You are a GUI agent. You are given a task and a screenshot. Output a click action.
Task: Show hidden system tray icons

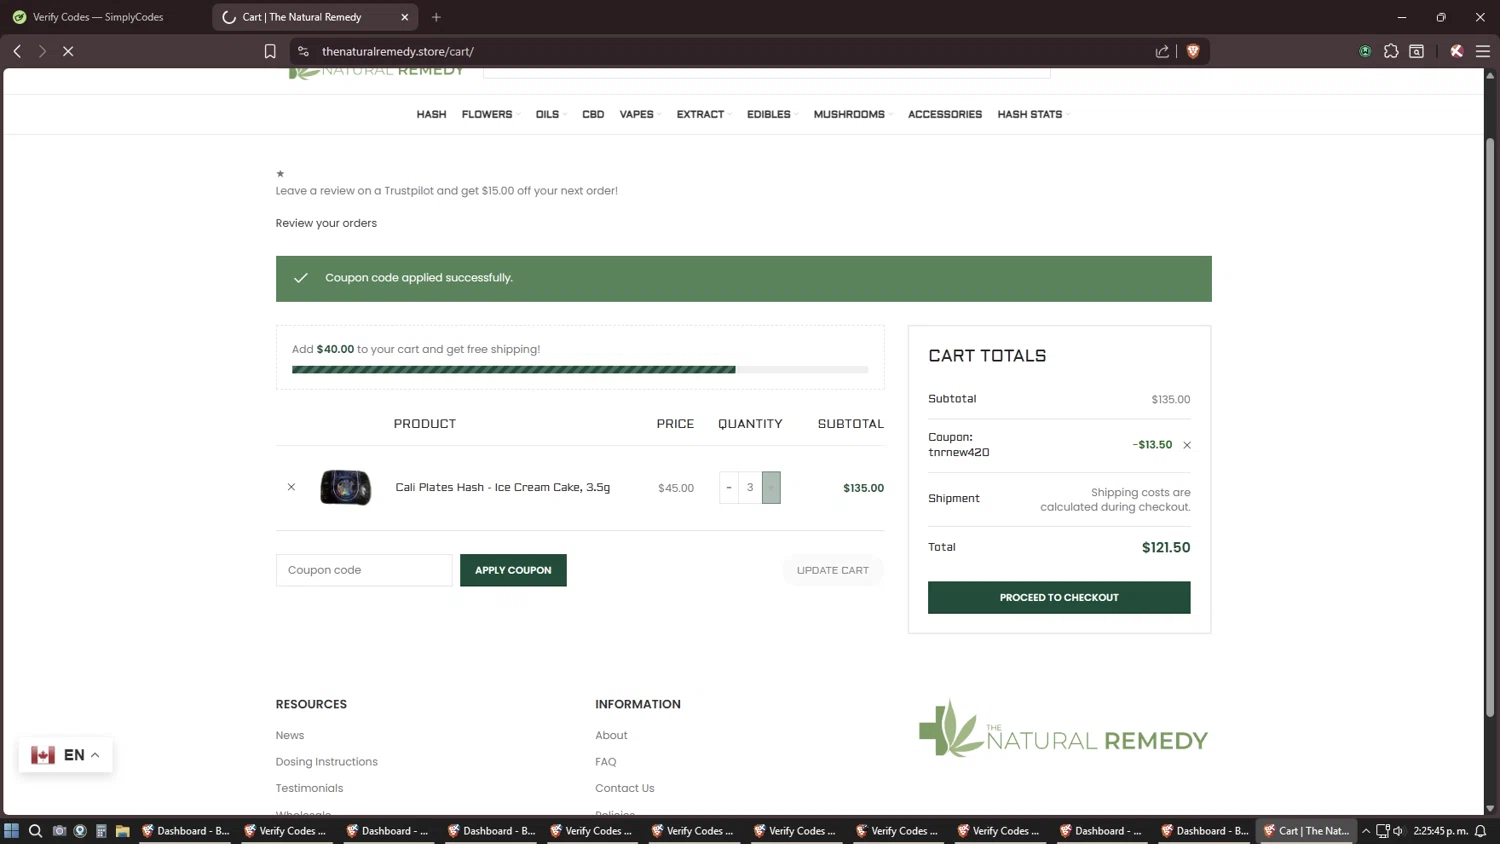[x=1366, y=830]
